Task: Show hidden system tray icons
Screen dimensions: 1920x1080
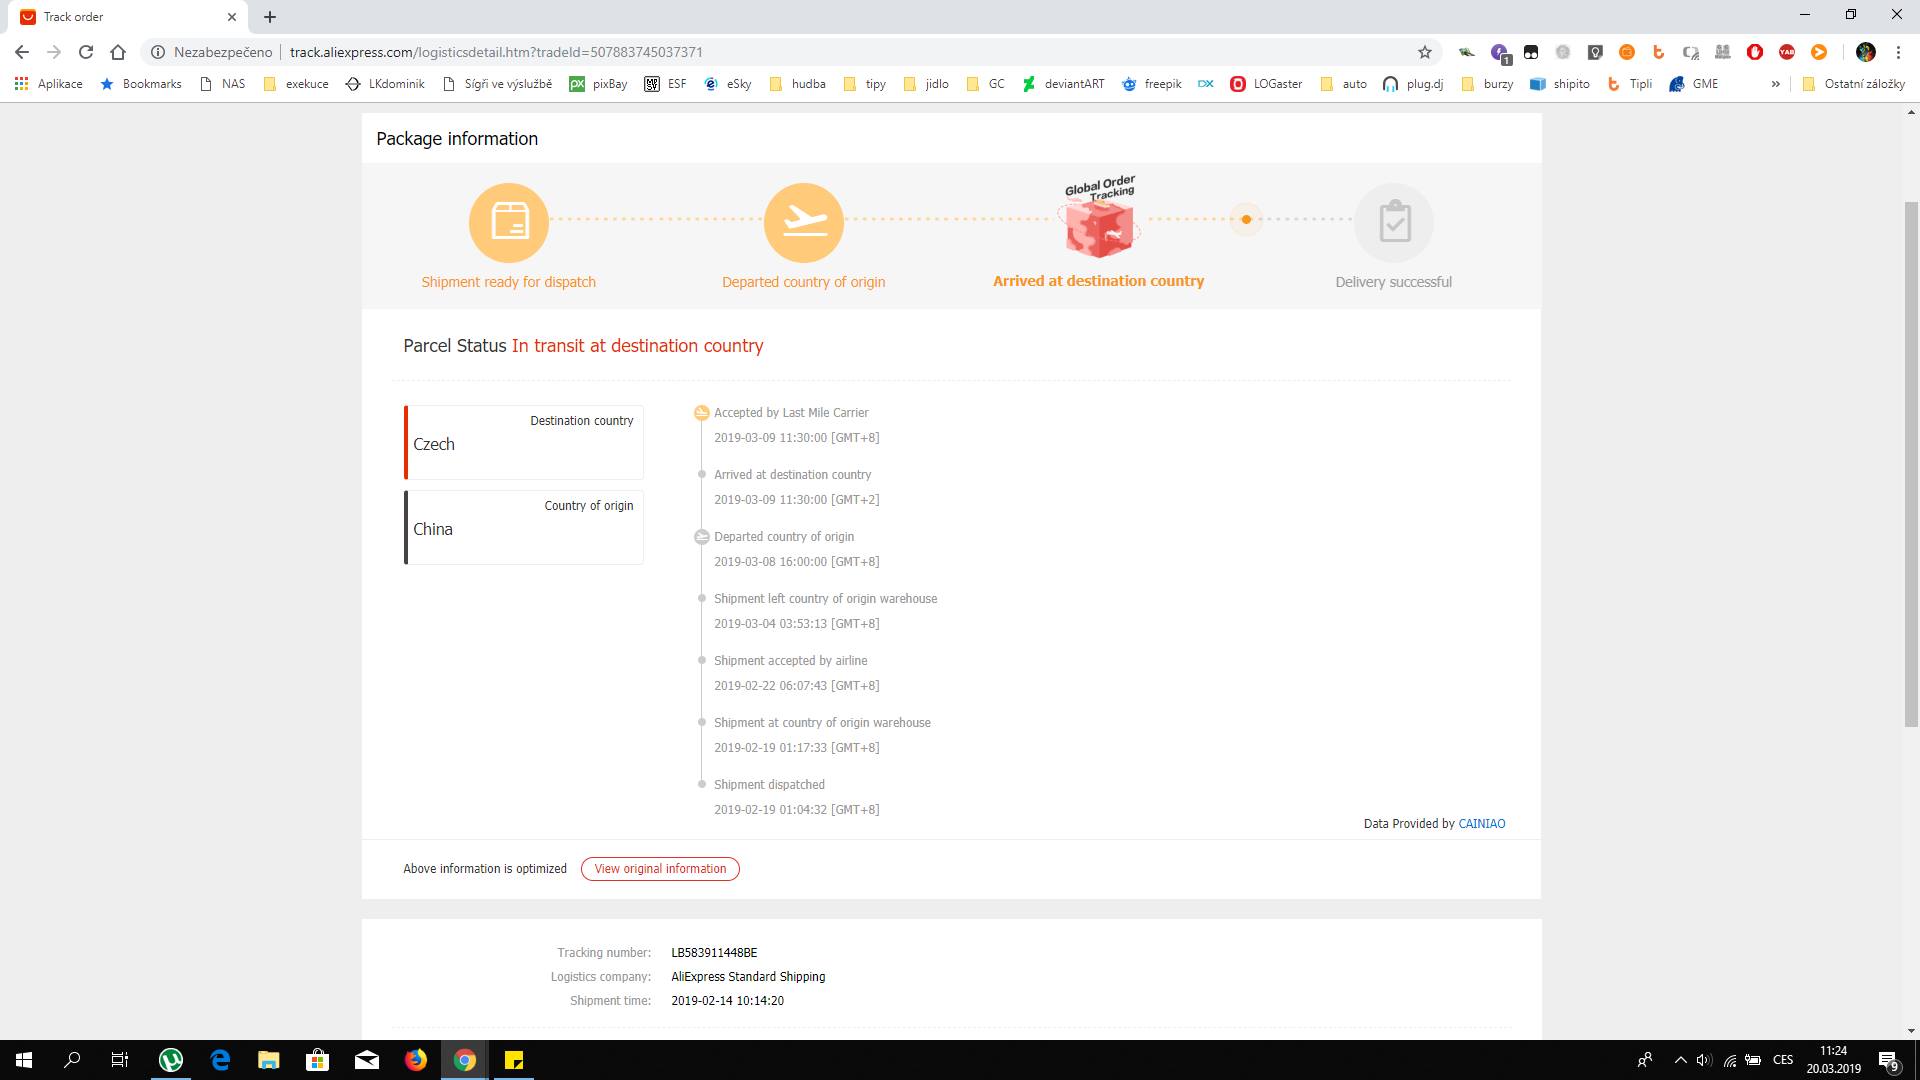Action: point(1680,1060)
